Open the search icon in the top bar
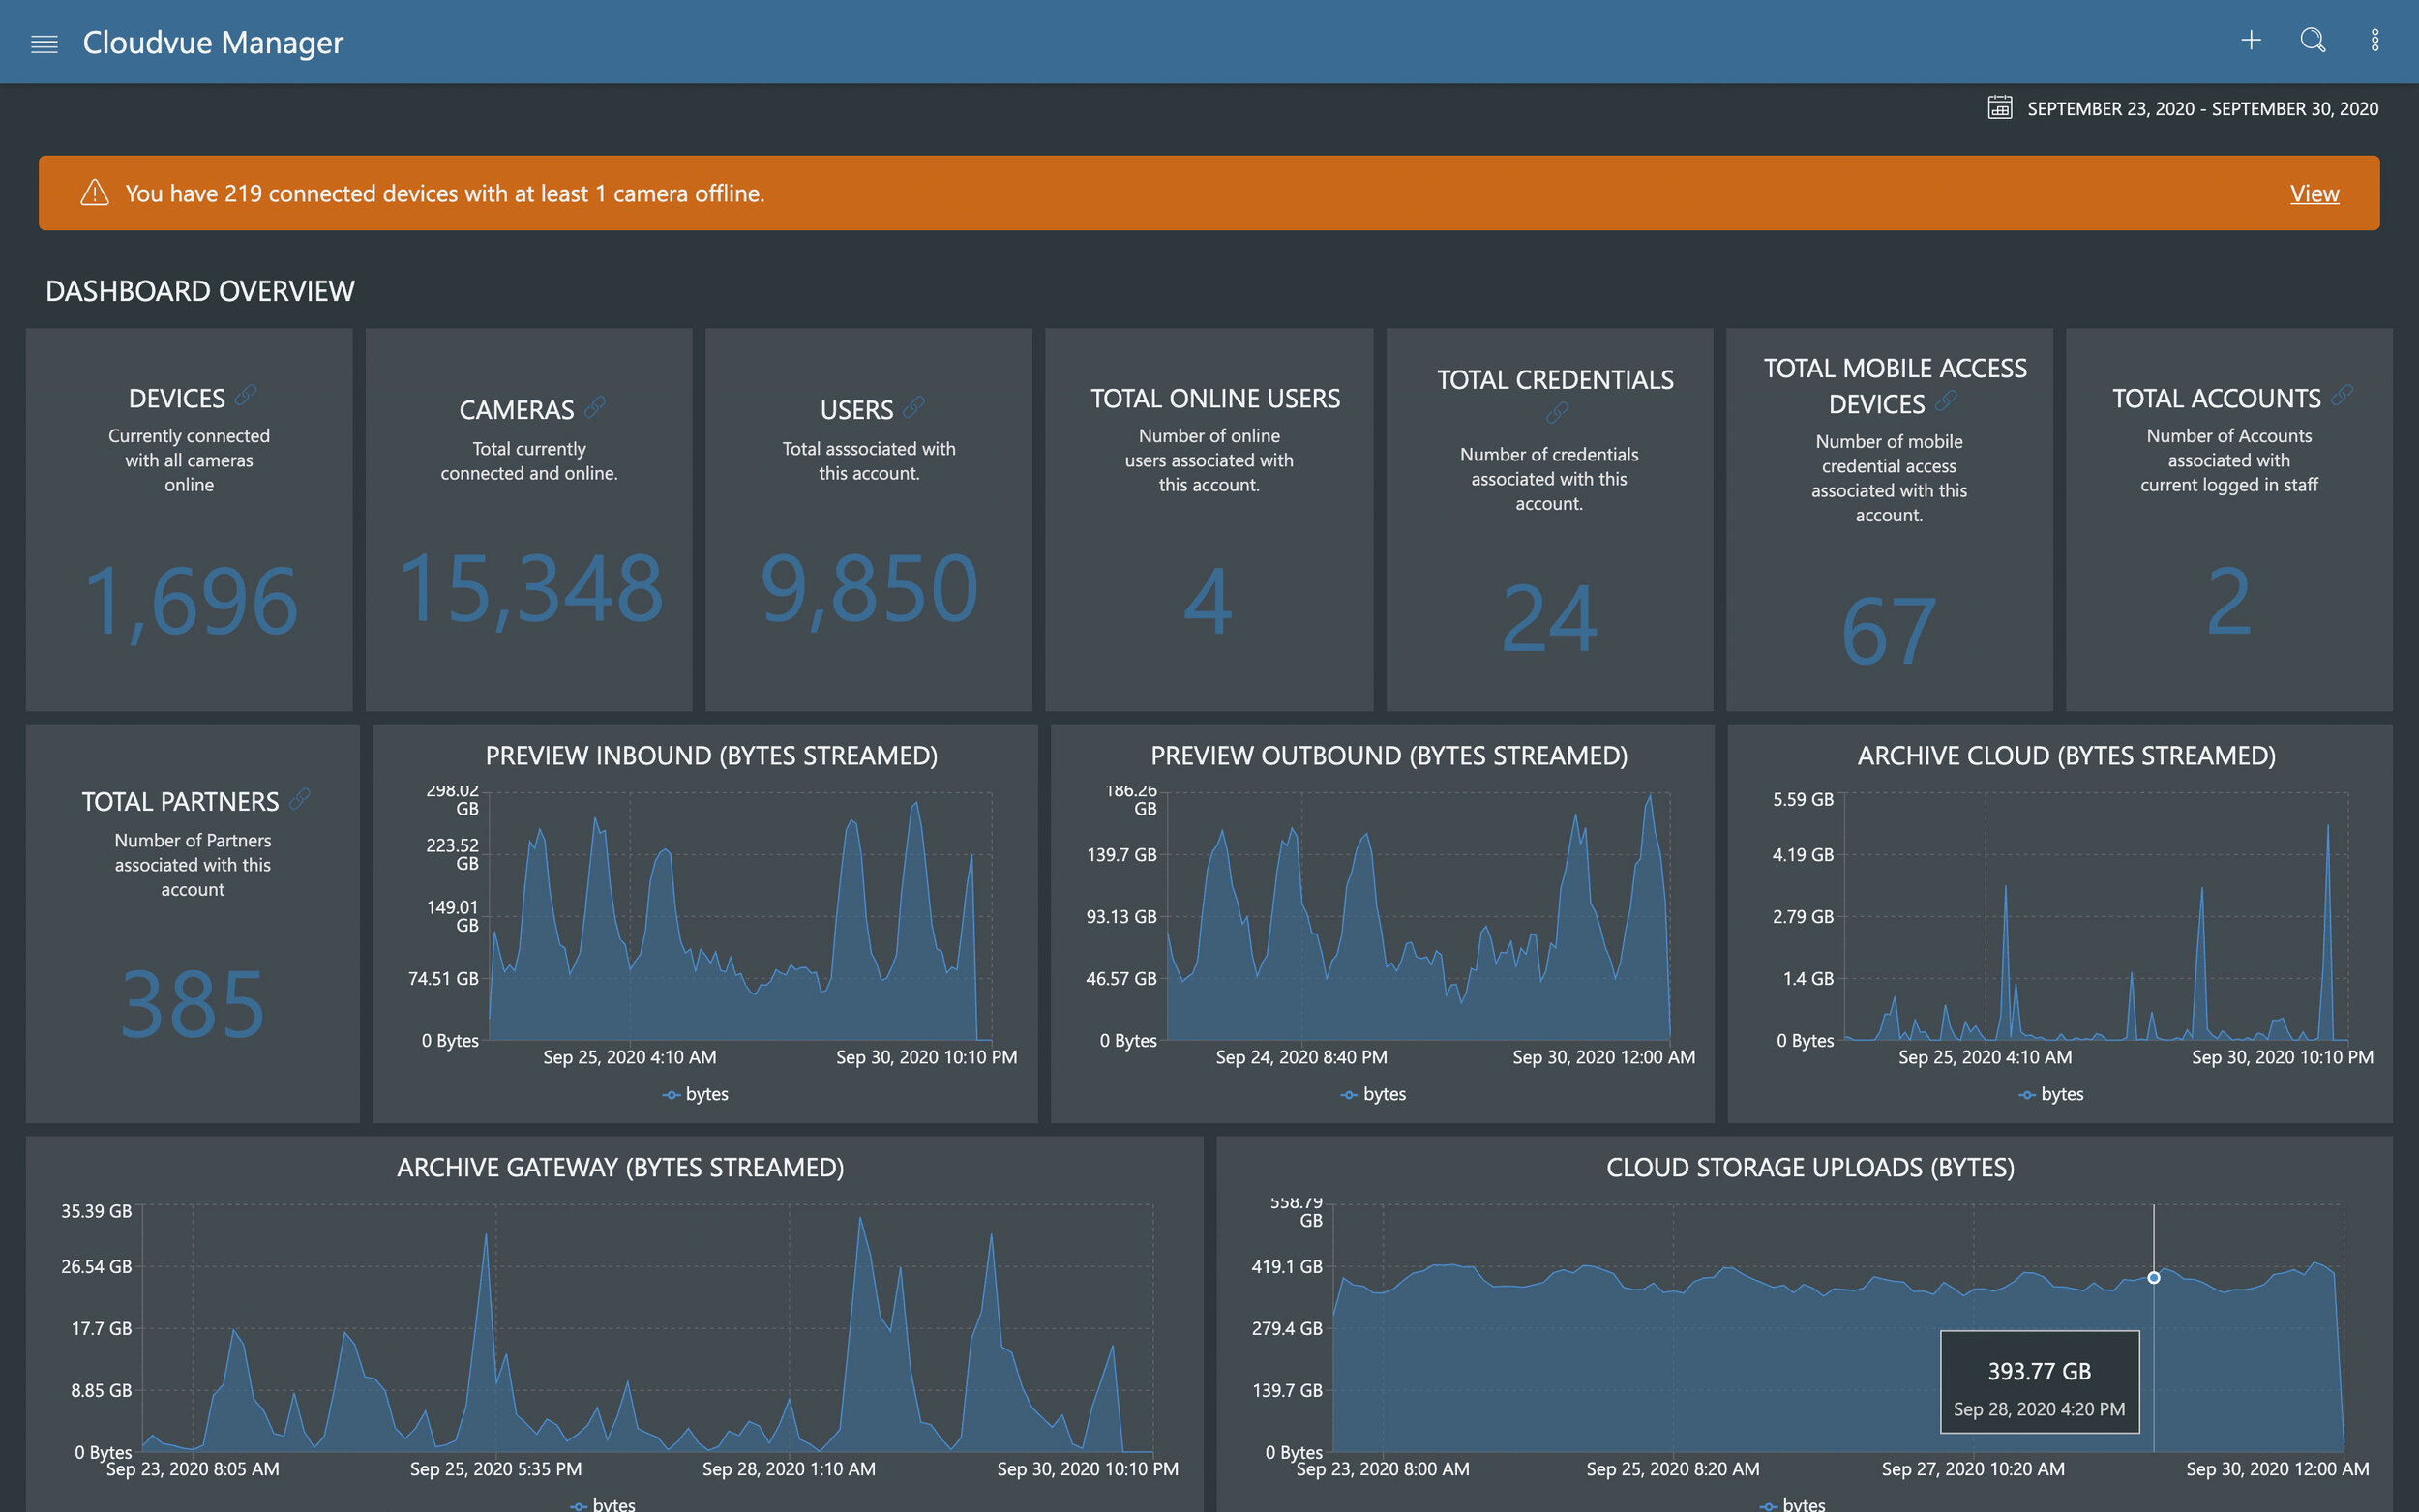This screenshot has width=2419, height=1512. 2313,41
